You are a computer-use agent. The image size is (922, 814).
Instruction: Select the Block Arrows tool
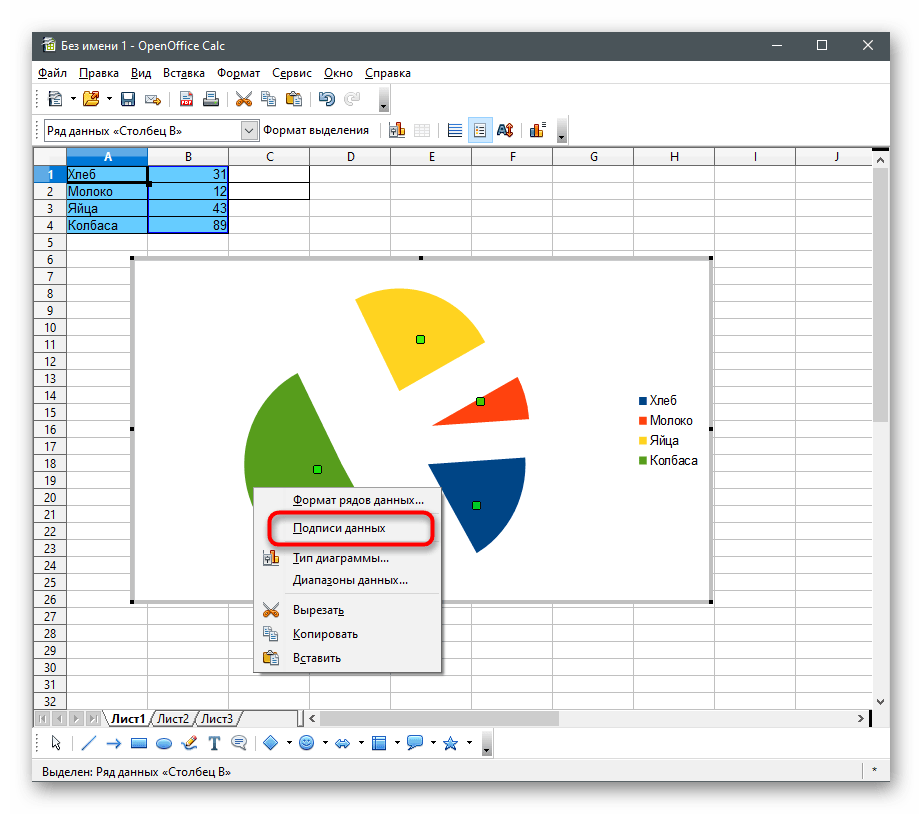click(x=342, y=743)
